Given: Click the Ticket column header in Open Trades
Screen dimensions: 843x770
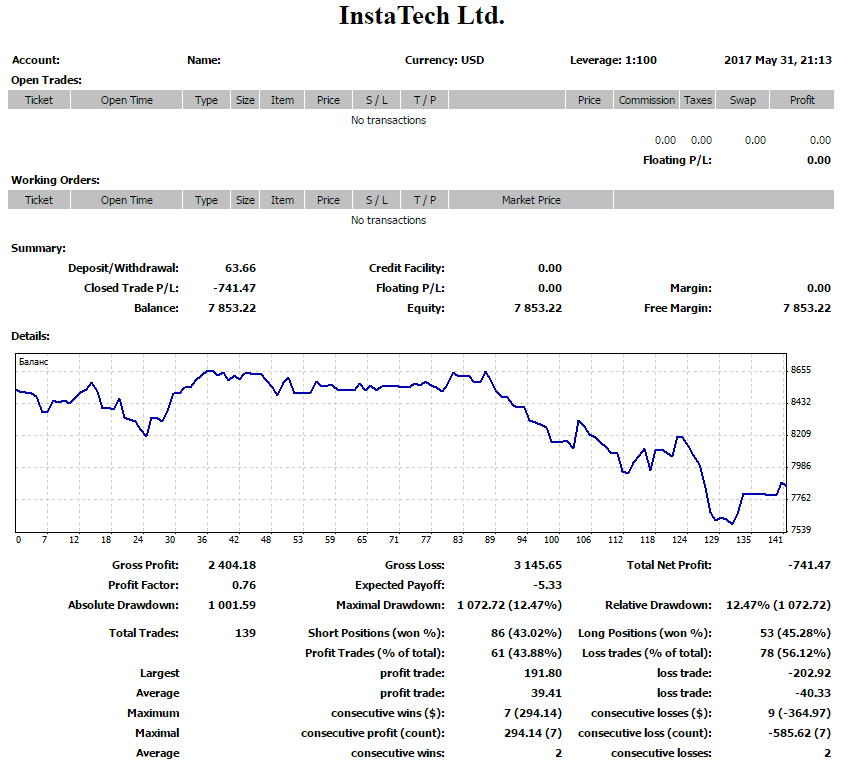Looking at the screenshot, I should pyautogui.click(x=39, y=100).
